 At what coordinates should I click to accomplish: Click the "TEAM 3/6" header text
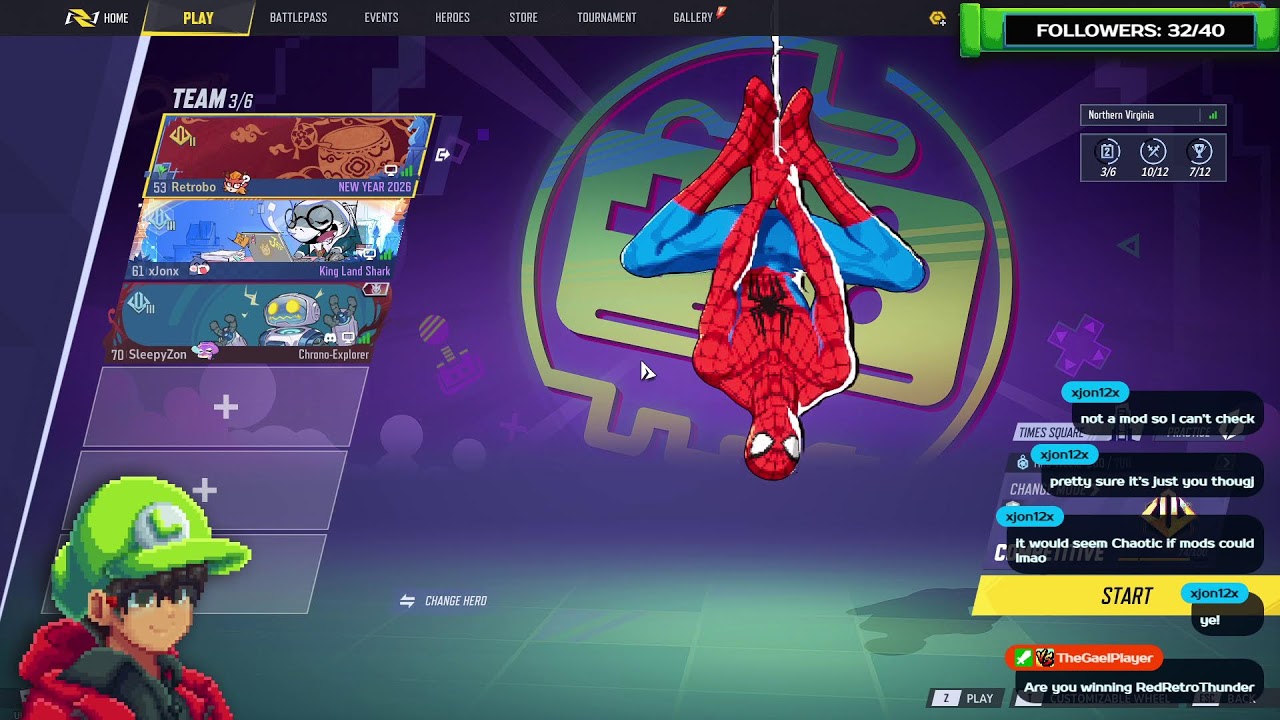[212, 99]
